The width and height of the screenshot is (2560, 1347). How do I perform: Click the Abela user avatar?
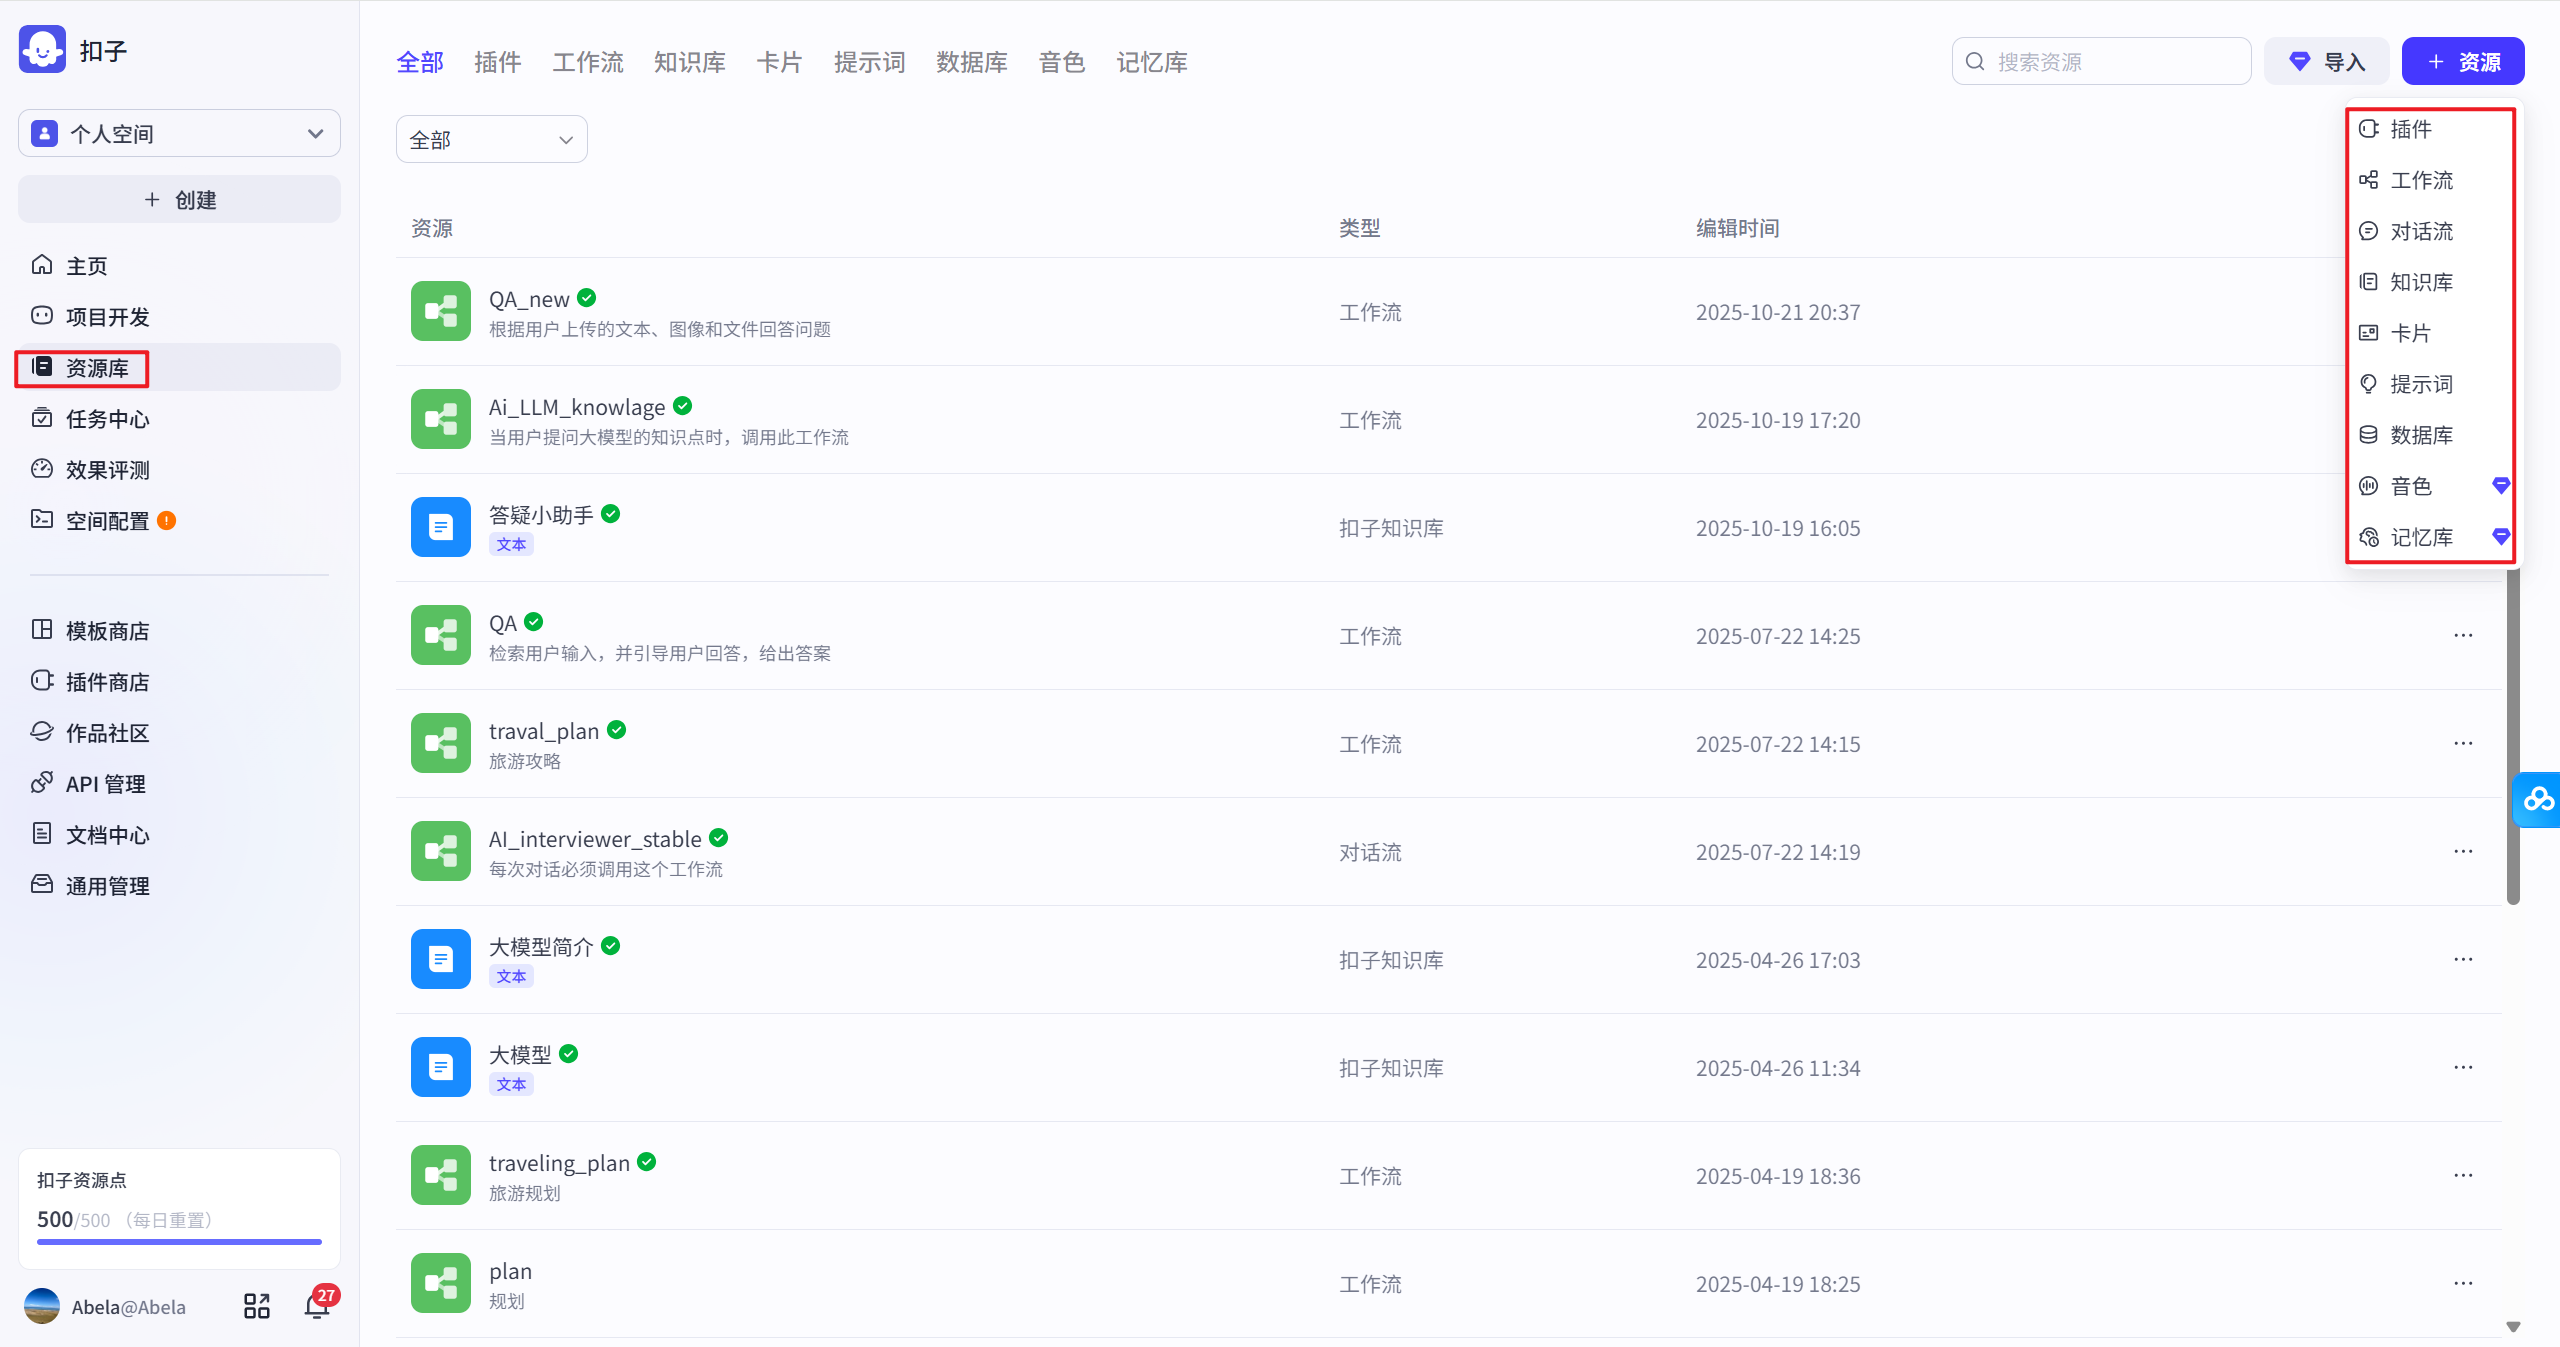42,1306
